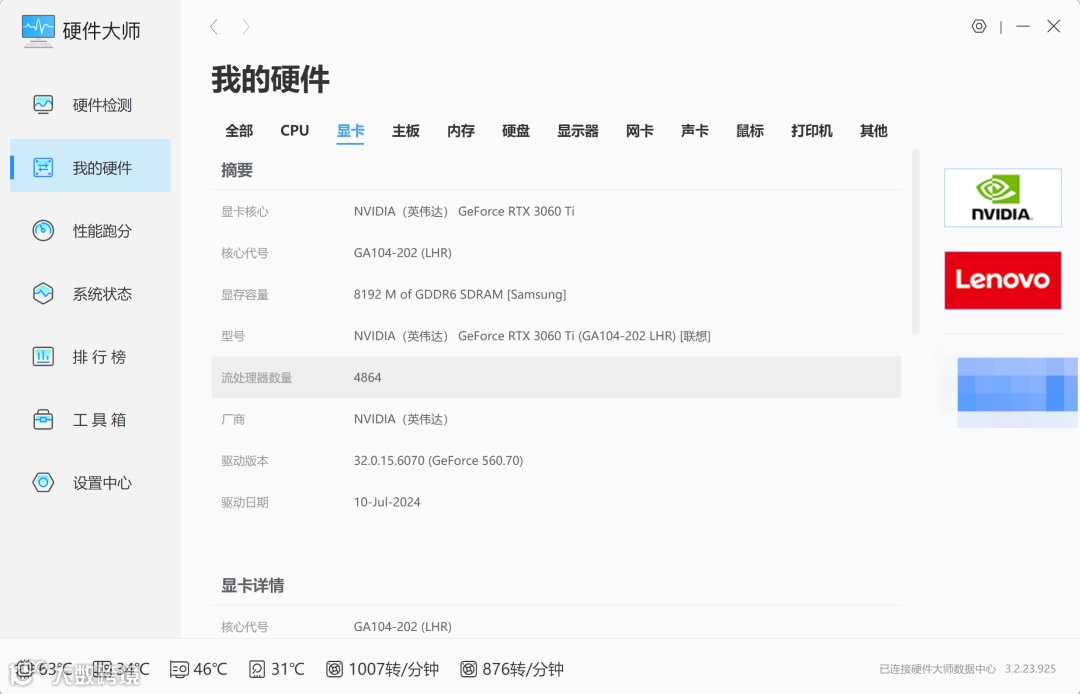Switch to the 主板 tab
Screen dimensions: 1080x694
click(406, 131)
